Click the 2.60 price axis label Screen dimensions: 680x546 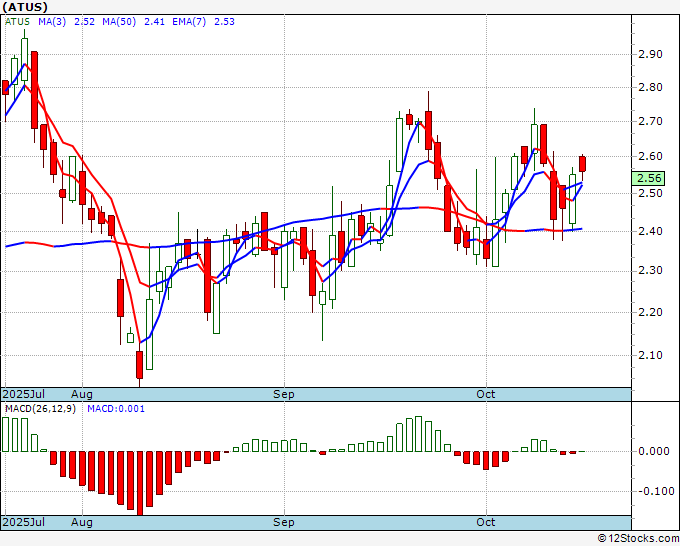pos(650,157)
